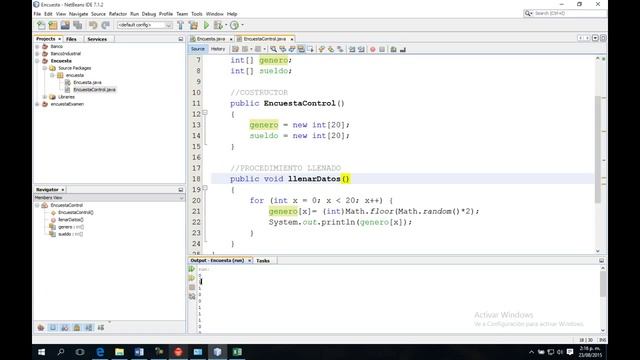Click the Build Project hammer icon
640x360 pixels.
click(181, 25)
